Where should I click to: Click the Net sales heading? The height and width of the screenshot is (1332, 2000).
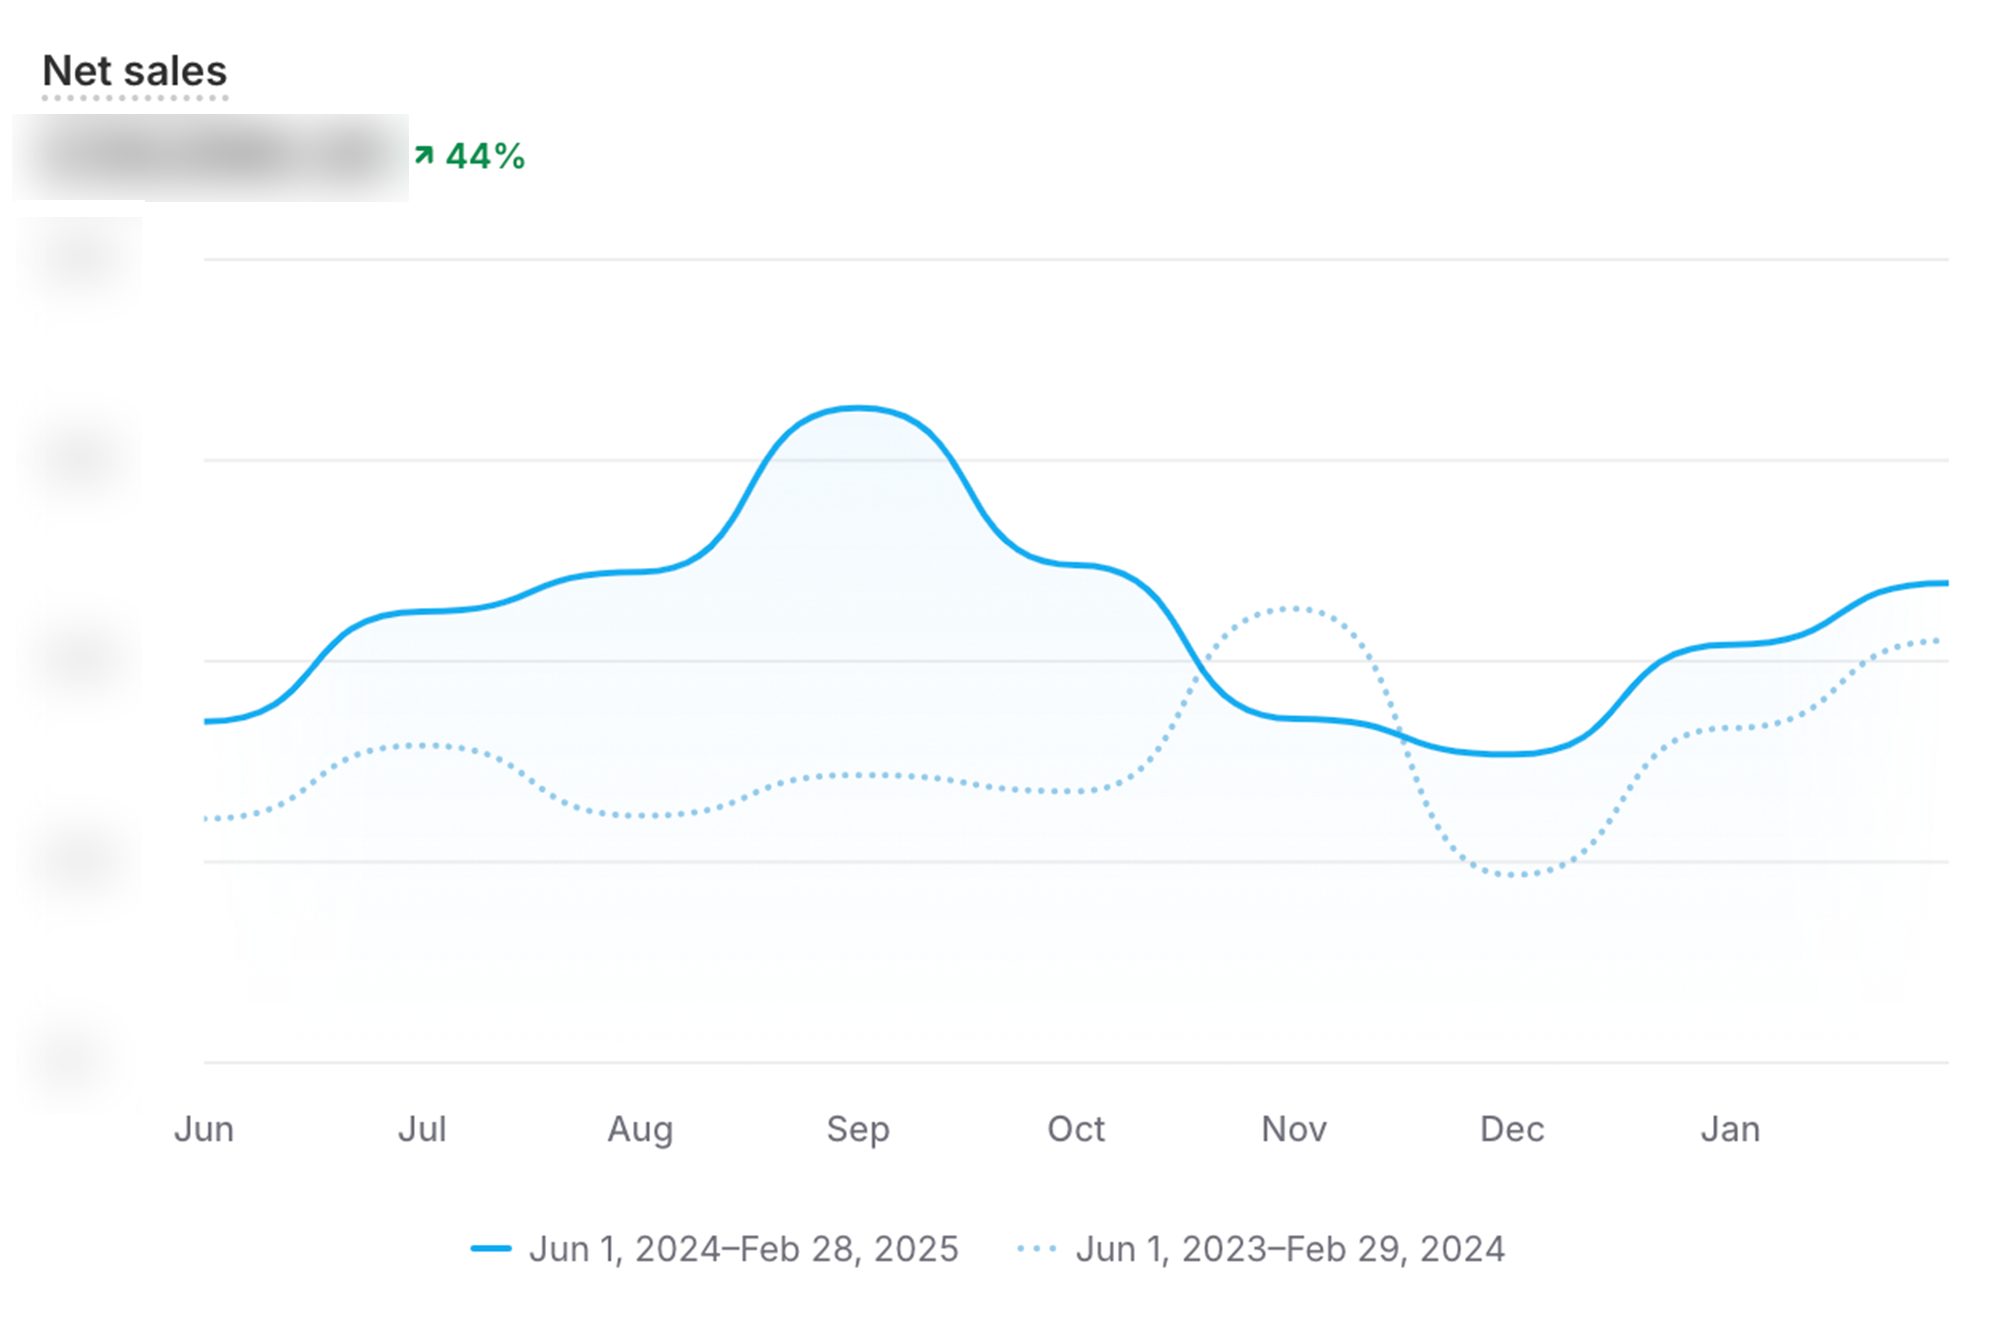click(x=134, y=71)
